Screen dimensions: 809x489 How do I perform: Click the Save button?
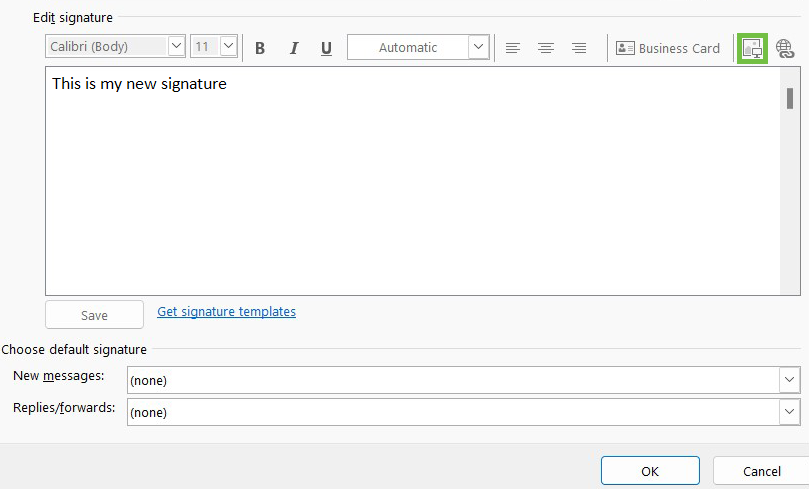[x=94, y=315]
